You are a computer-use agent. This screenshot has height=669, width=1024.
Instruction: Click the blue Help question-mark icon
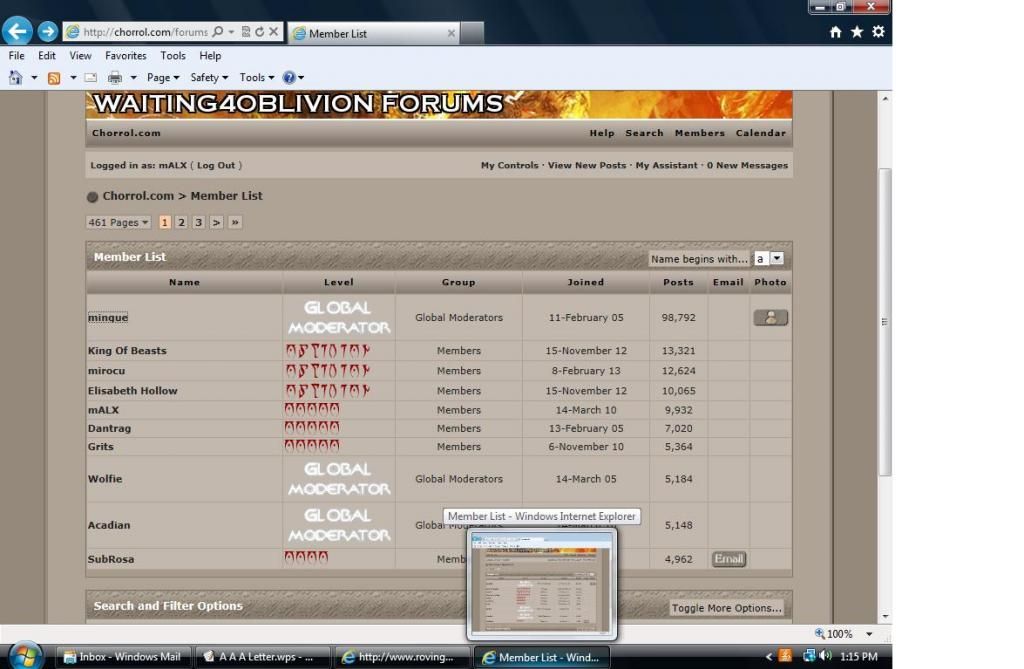[x=289, y=78]
